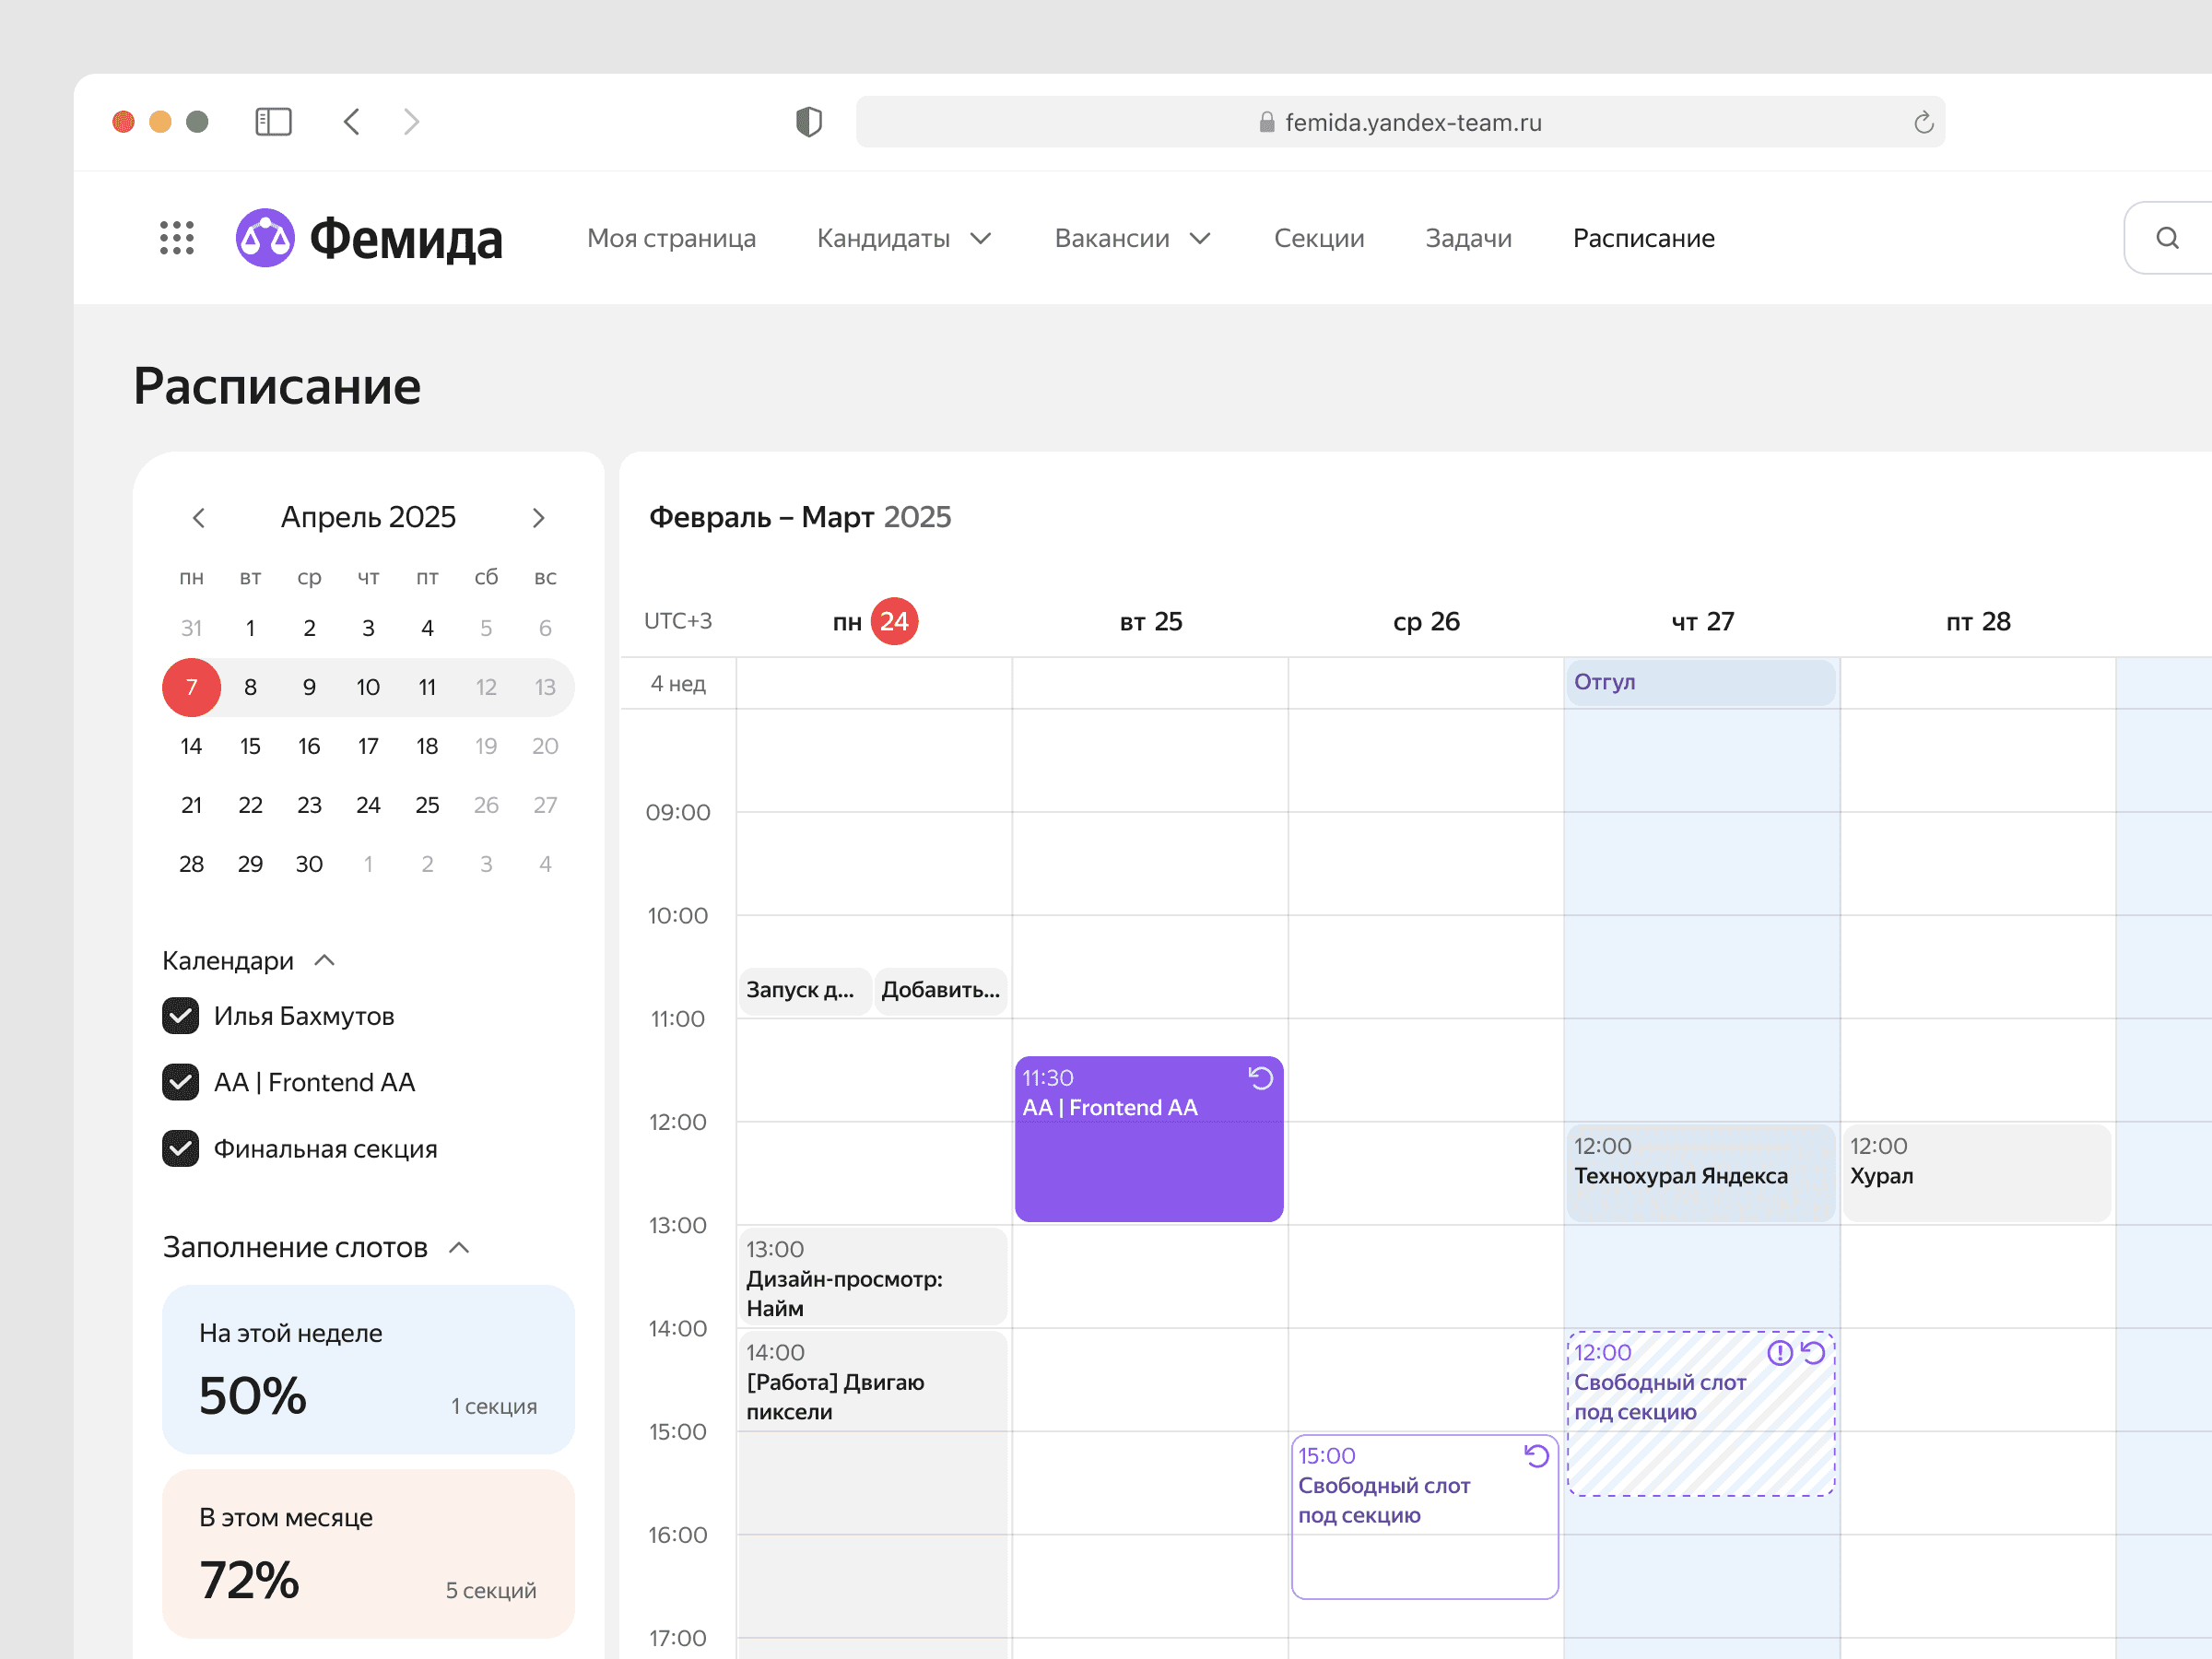Select April 15 in the mini calendar

pos(250,746)
